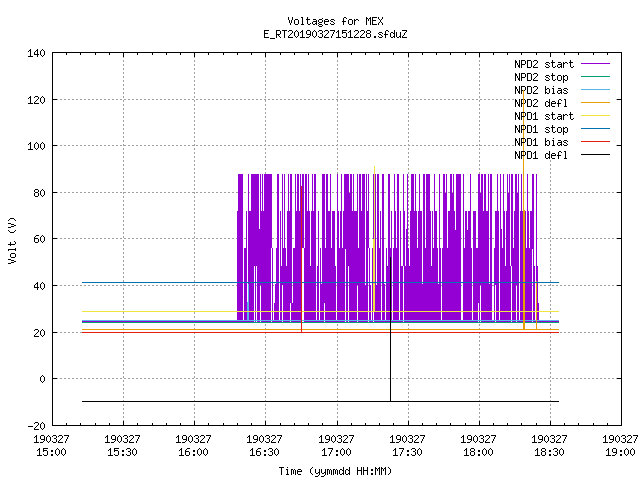Click the Time (yymmdd HH:MM) axis label

click(x=335, y=471)
